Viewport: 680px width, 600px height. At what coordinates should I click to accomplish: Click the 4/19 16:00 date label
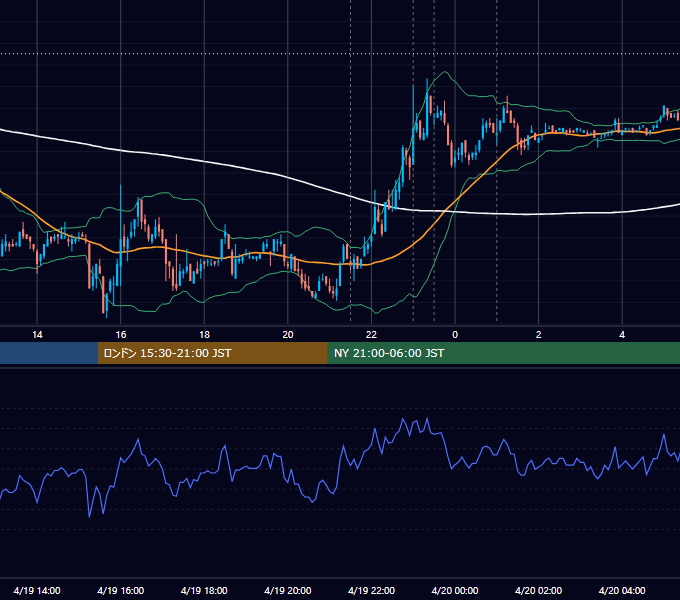click(121, 590)
